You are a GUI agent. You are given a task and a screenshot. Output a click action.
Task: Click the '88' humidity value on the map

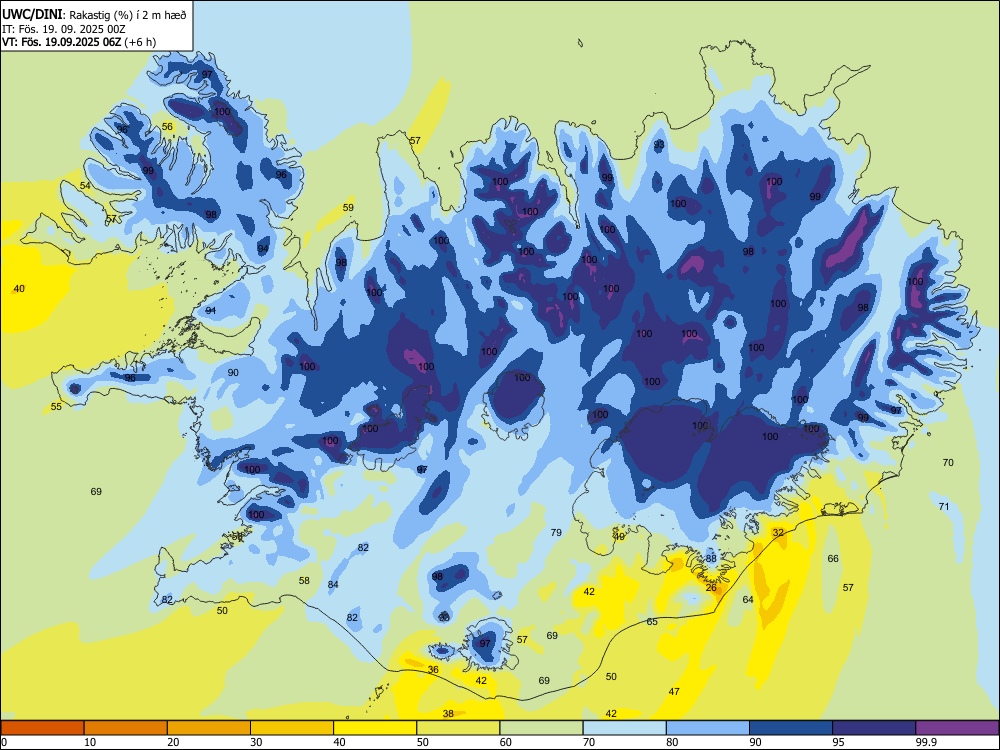click(711, 558)
